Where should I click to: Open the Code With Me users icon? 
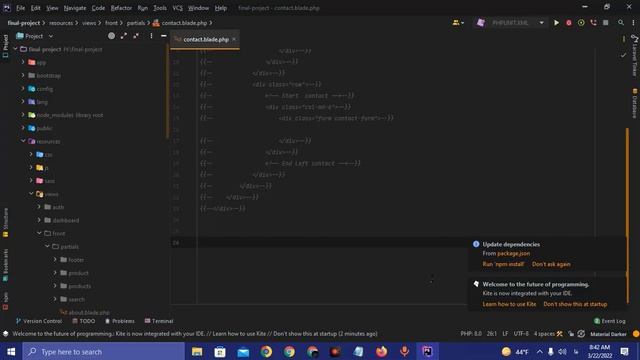coord(458,23)
